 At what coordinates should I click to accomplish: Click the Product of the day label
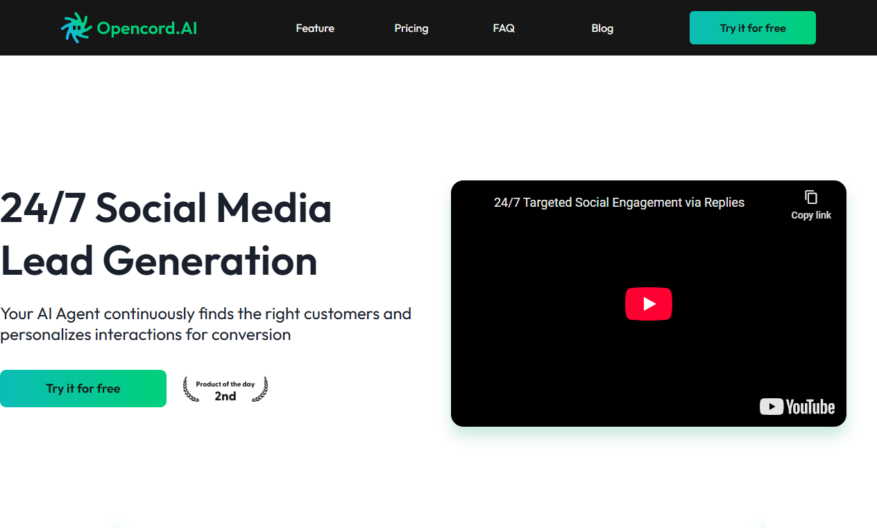(225, 384)
